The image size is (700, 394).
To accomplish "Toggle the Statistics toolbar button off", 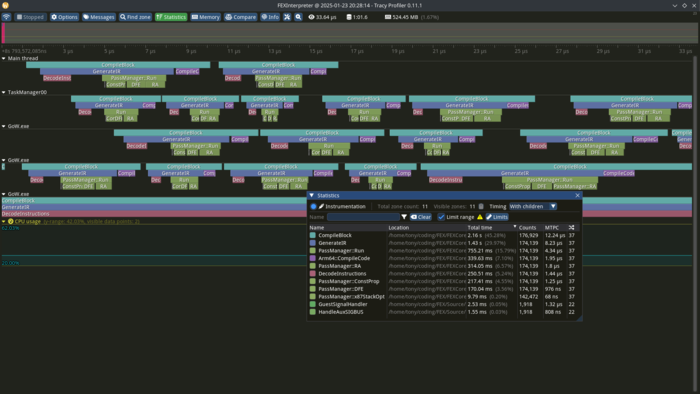I will pos(171,17).
